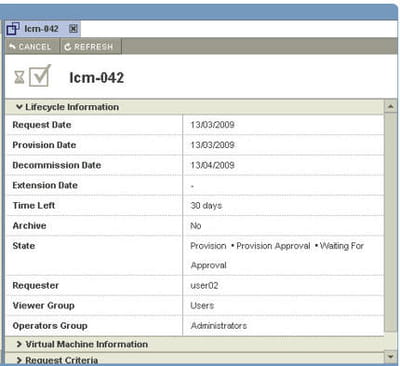The width and height of the screenshot is (400, 366).
Task: Select the user02 requester value
Action: pos(204,286)
